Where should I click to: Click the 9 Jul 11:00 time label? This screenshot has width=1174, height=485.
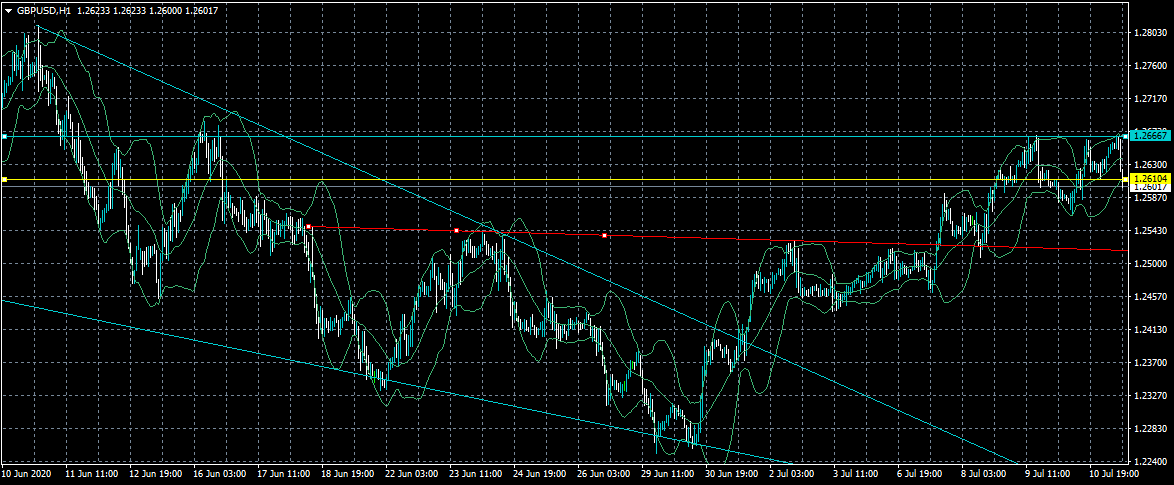pos(1045,474)
